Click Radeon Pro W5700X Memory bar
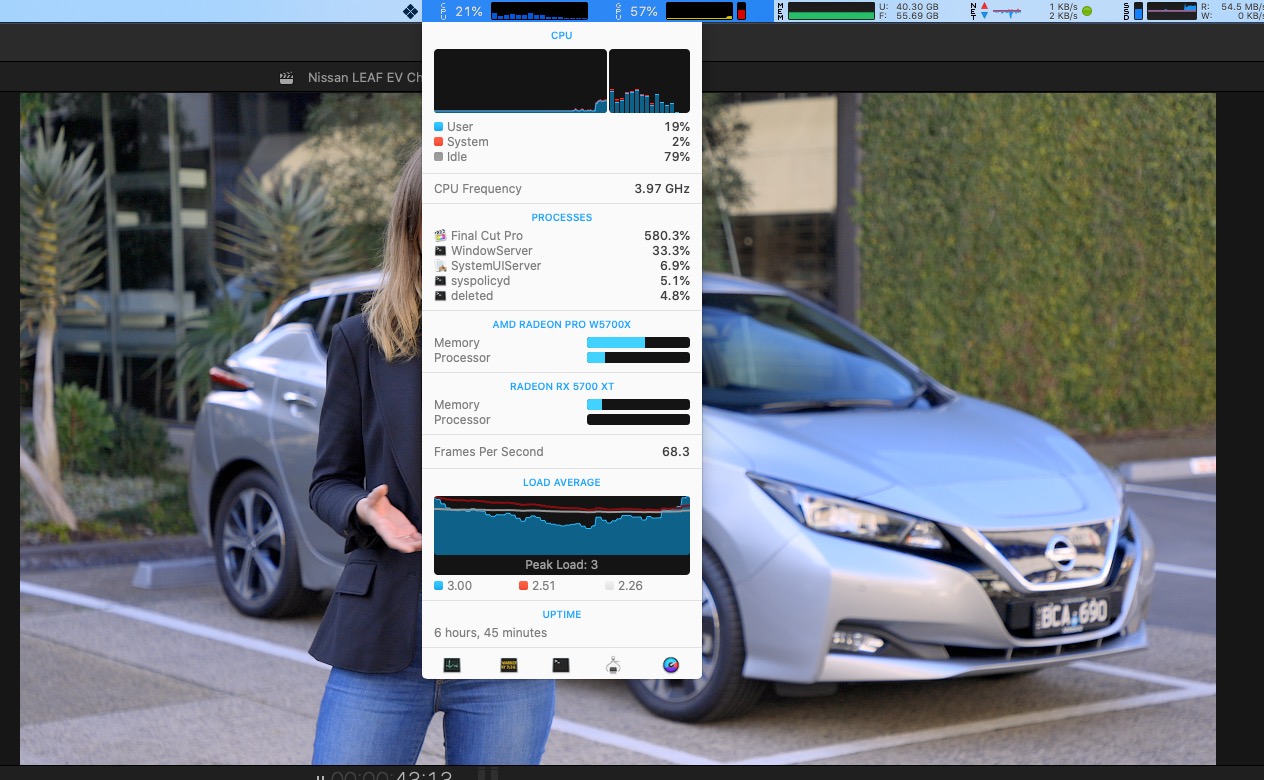This screenshot has height=780, width=1264. [x=638, y=343]
